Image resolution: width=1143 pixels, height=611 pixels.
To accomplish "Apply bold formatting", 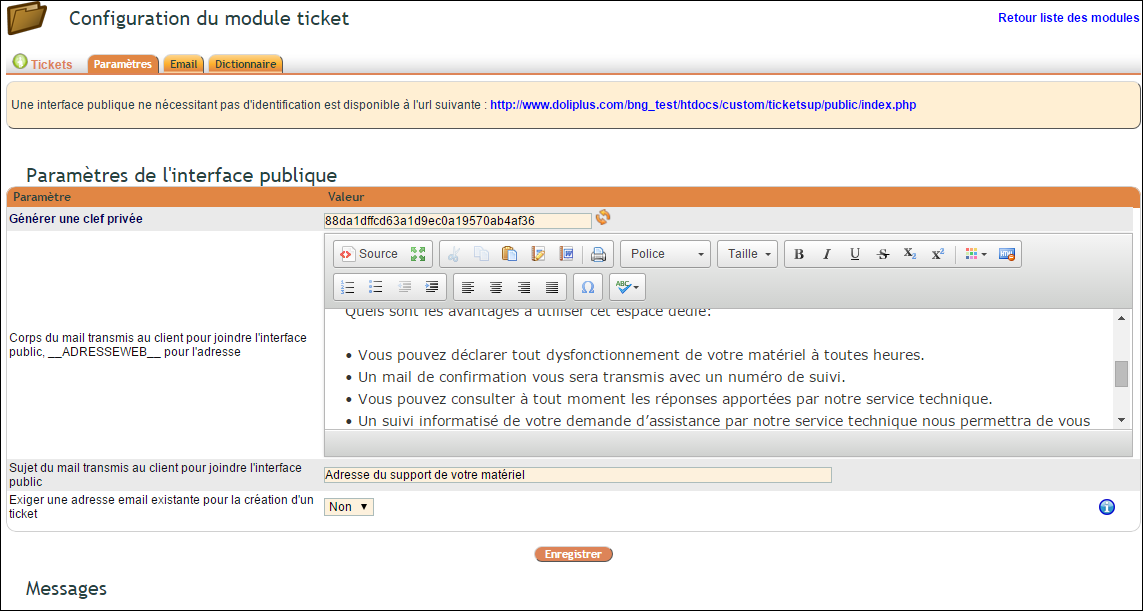I will coord(799,254).
